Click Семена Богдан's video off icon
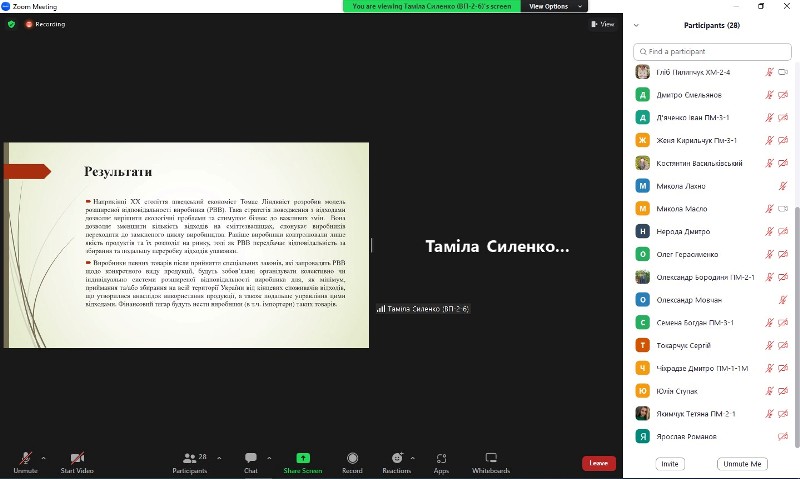The width and height of the screenshot is (800, 479). click(783, 322)
